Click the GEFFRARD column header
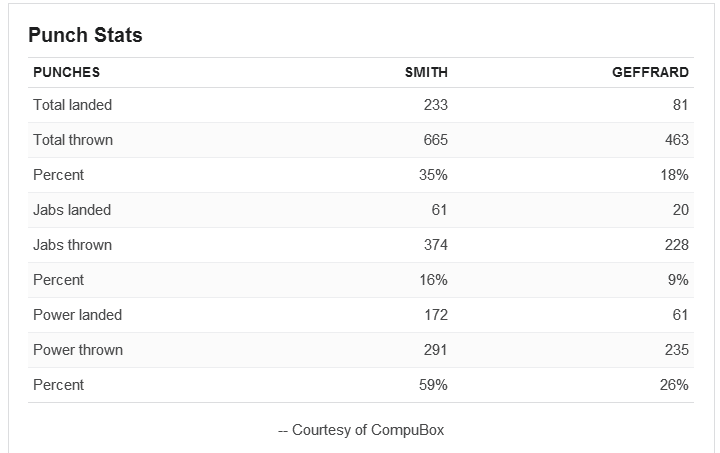The width and height of the screenshot is (720, 453). coord(650,73)
